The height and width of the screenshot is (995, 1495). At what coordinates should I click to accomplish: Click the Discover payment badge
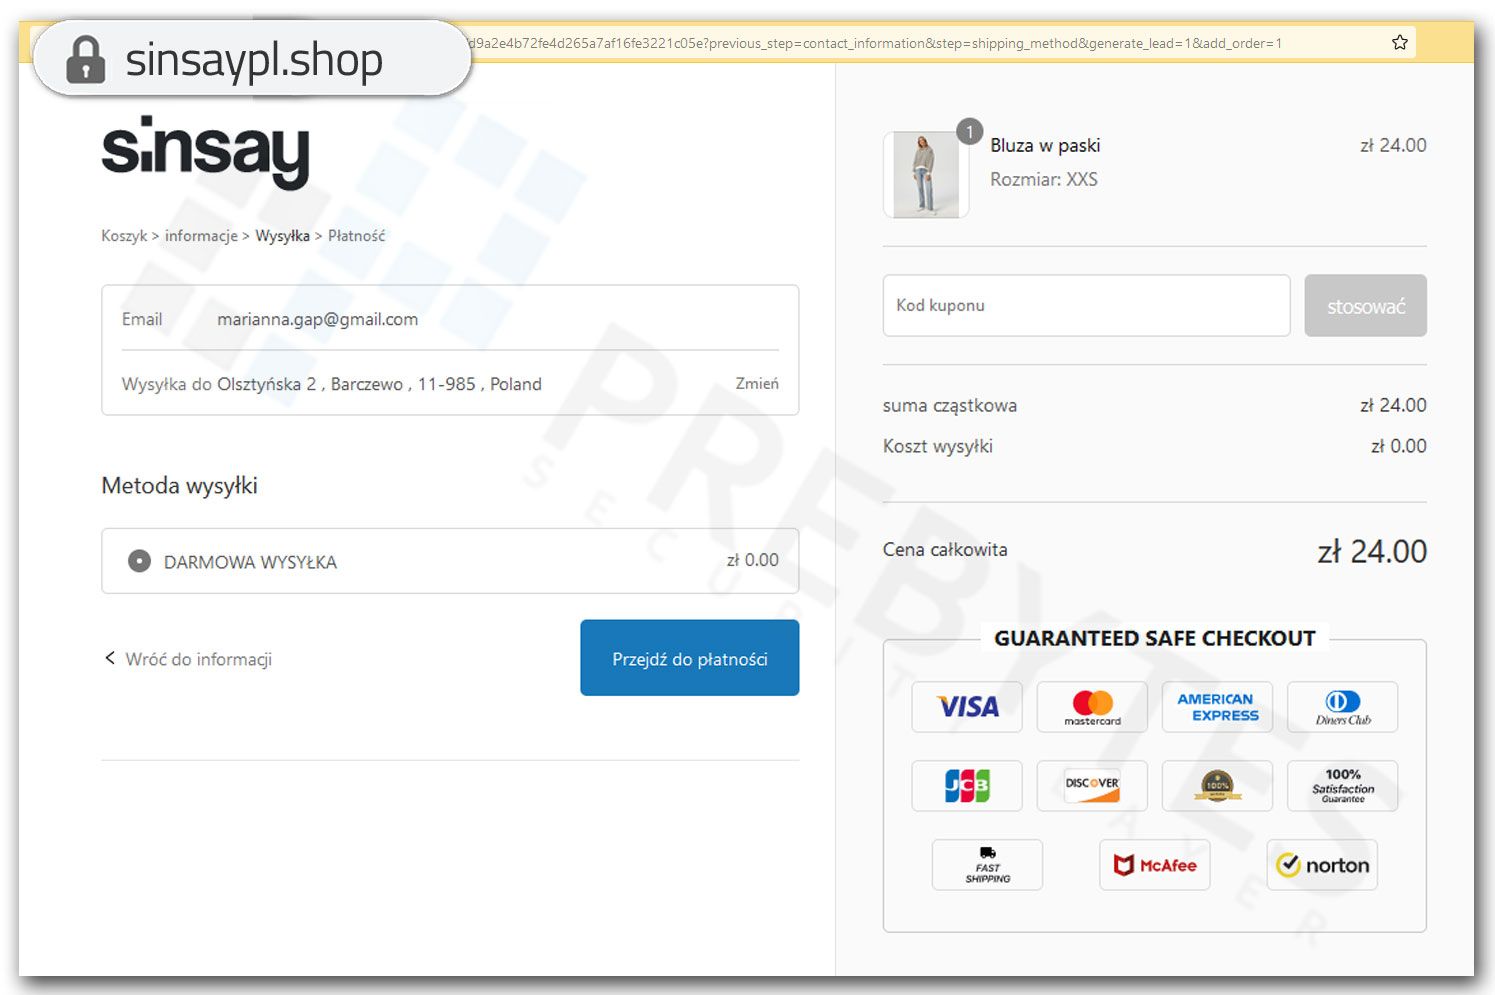(1092, 786)
